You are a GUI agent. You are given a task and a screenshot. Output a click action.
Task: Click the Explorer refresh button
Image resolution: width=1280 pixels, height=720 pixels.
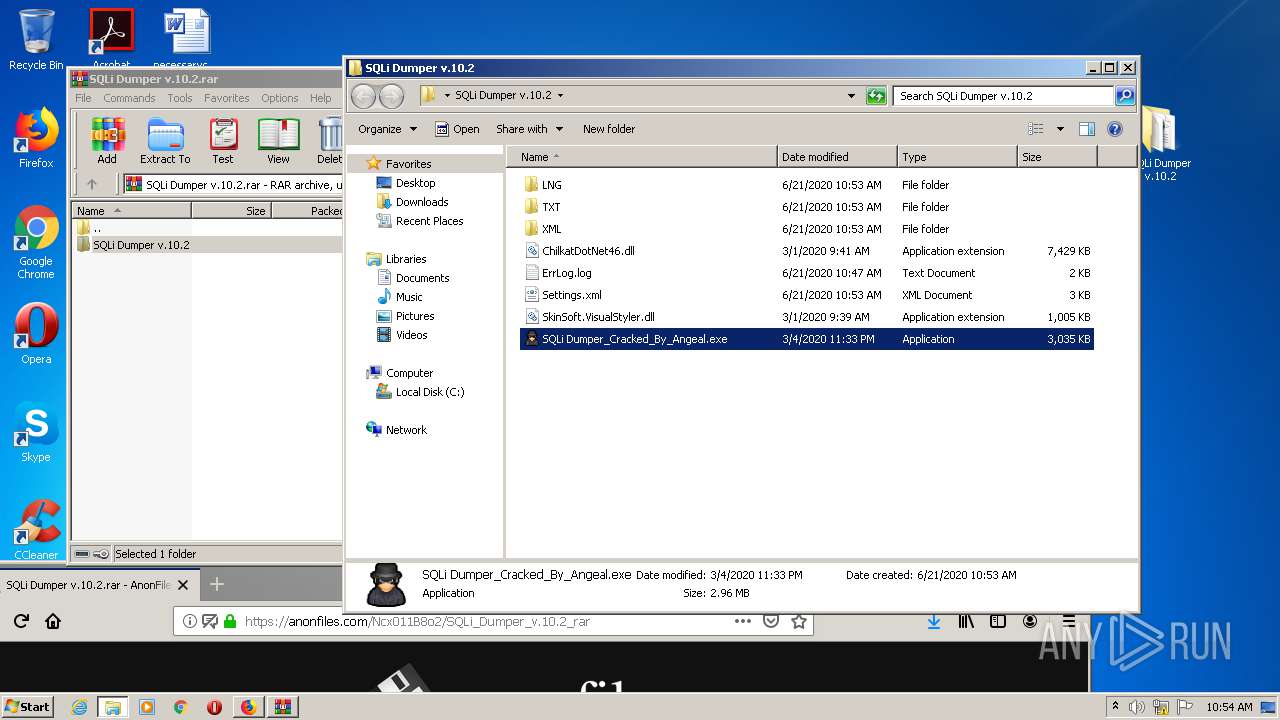[876, 96]
